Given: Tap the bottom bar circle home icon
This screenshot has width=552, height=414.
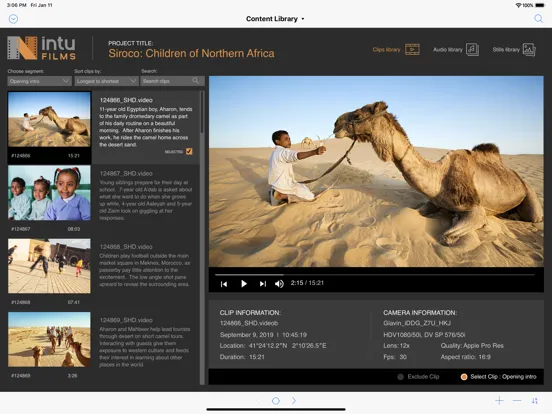Looking at the screenshot, I should coord(276,401).
